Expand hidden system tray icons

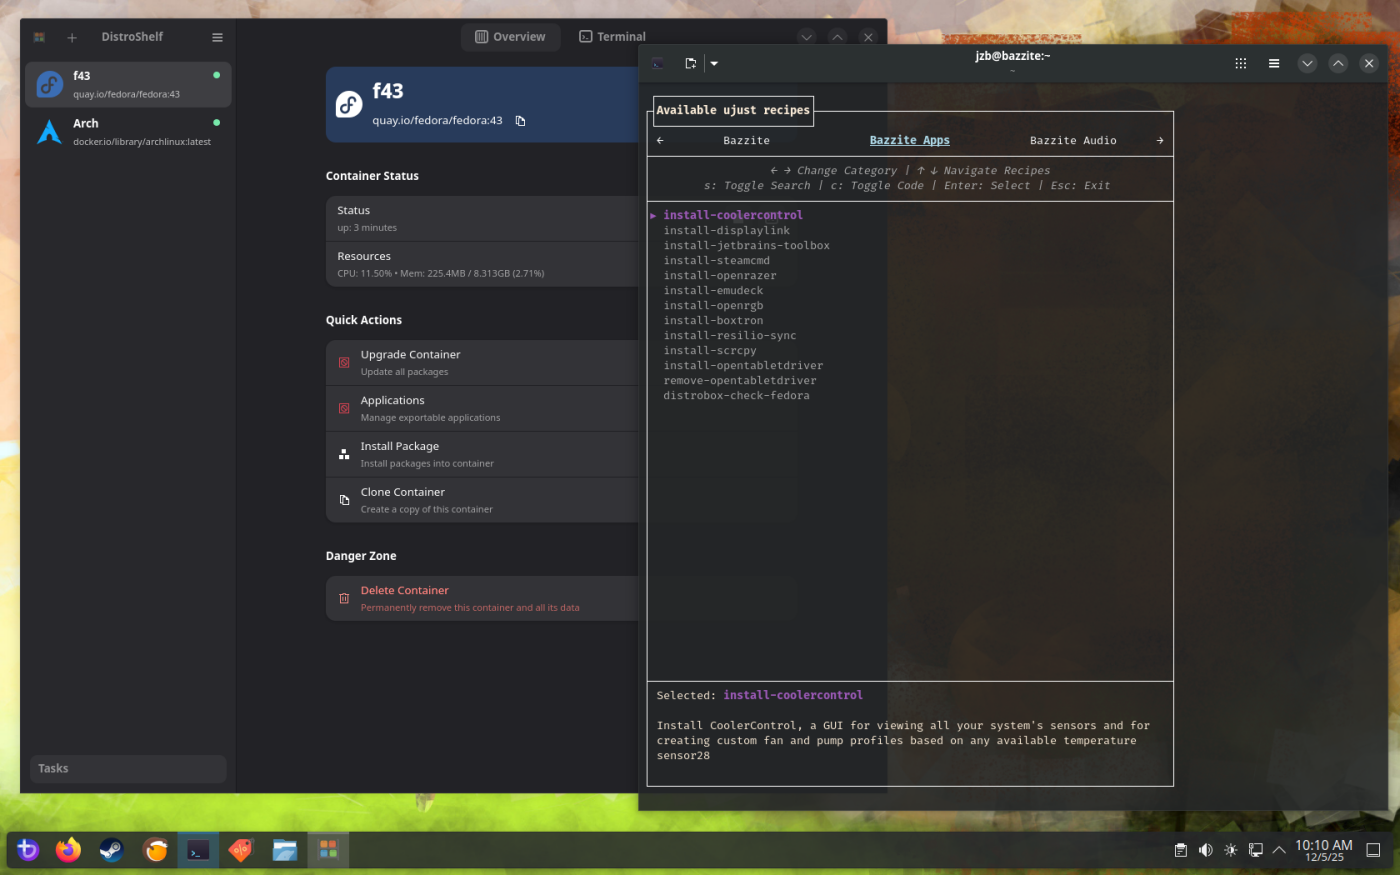click(x=1279, y=850)
